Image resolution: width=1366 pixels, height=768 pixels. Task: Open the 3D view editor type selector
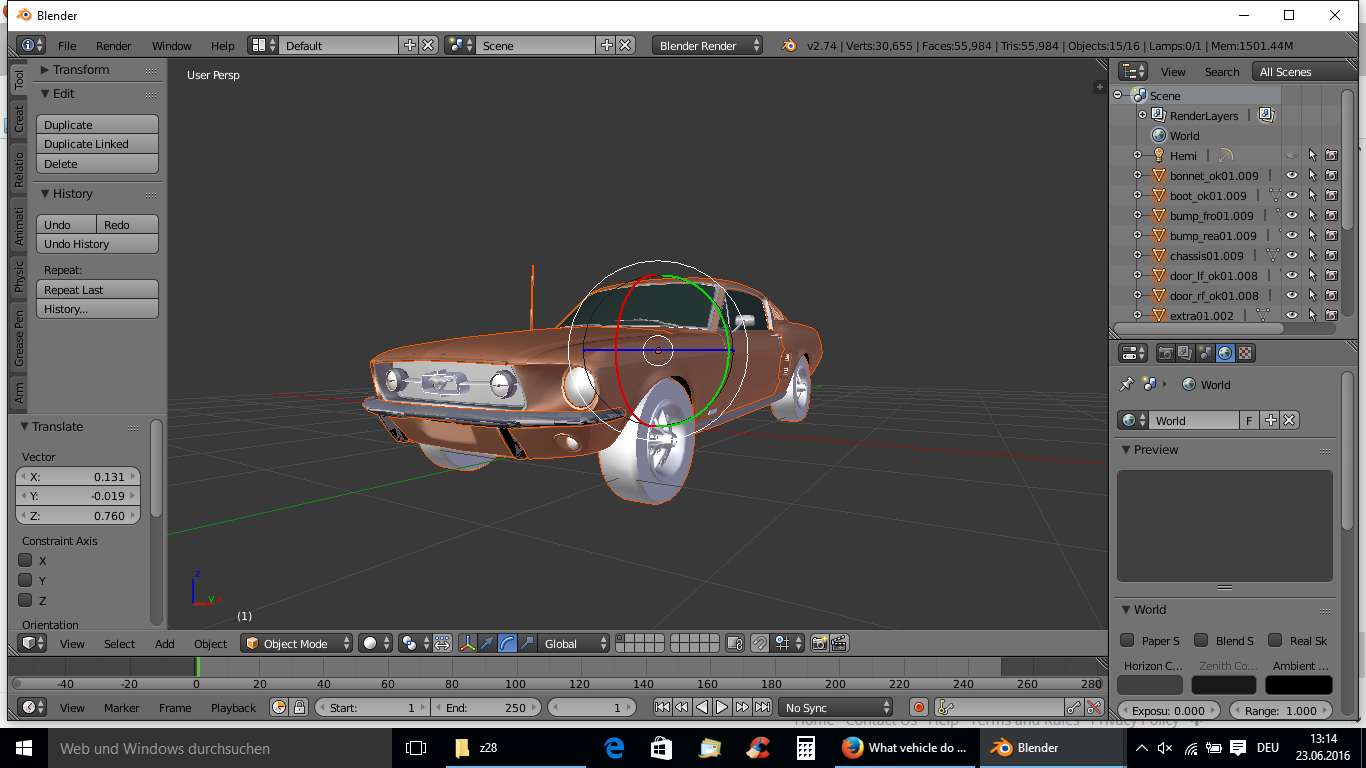(x=33, y=643)
